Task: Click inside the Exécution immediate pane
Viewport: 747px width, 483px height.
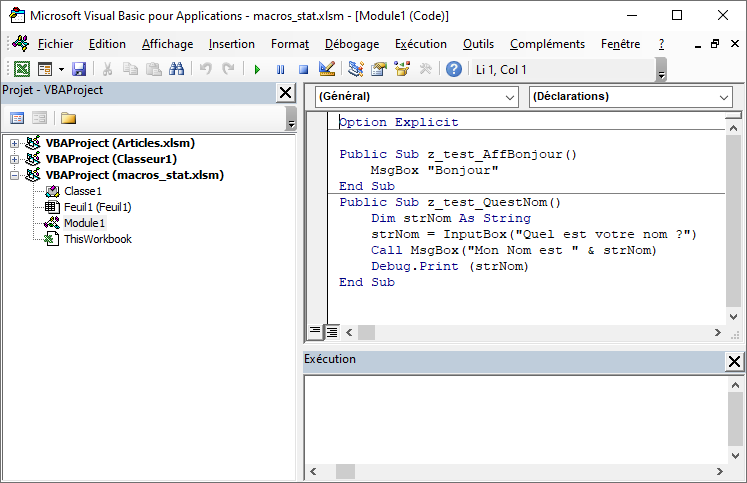Action: pyautogui.click(x=516, y=419)
